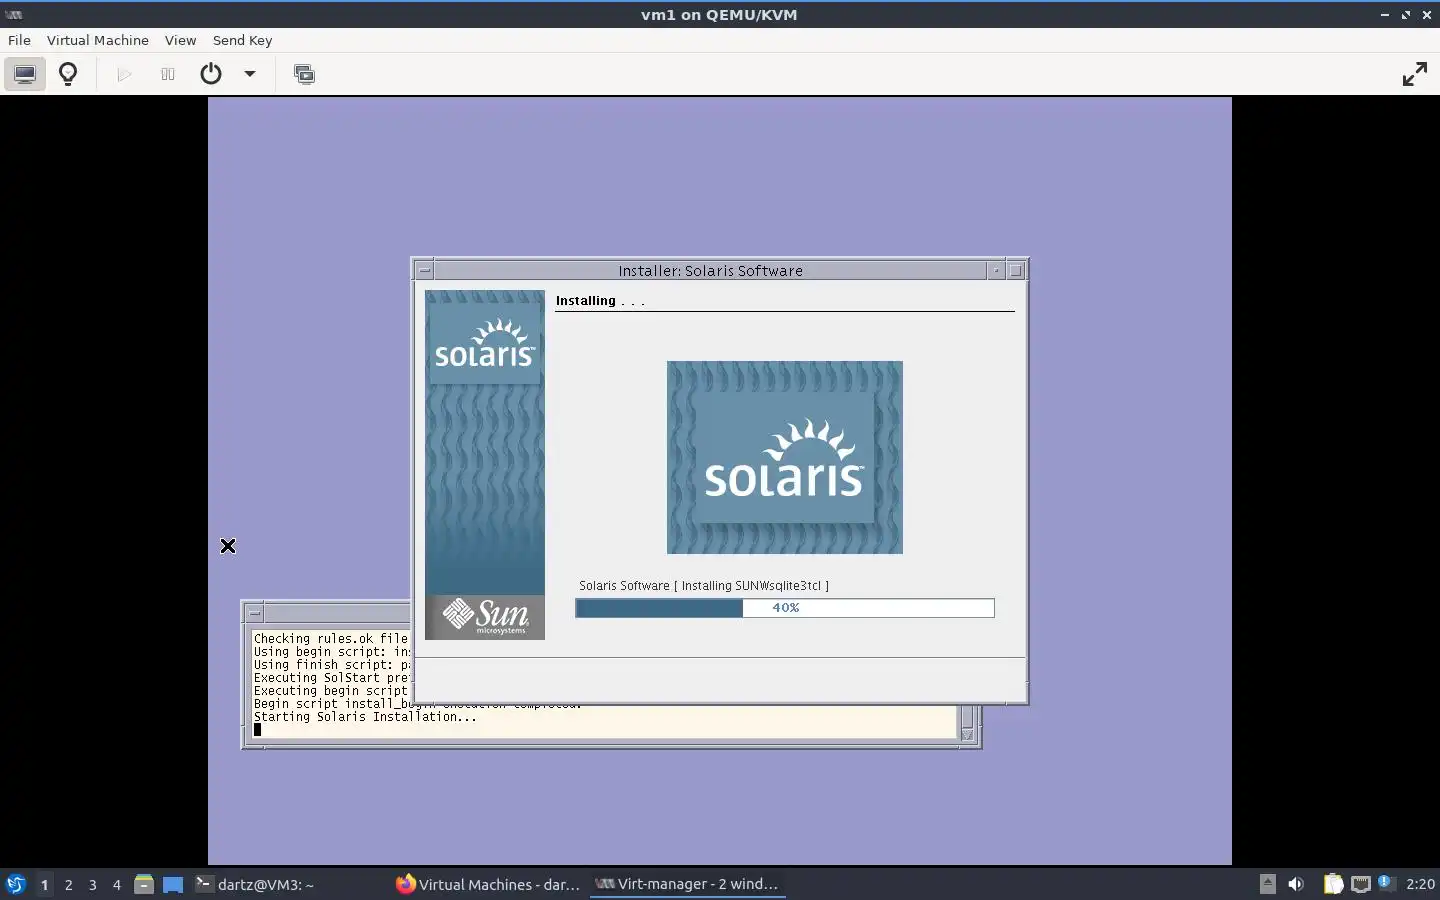The image size is (1440, 900).
Task: Switch to workspace 3
Action: coord(92,884)
